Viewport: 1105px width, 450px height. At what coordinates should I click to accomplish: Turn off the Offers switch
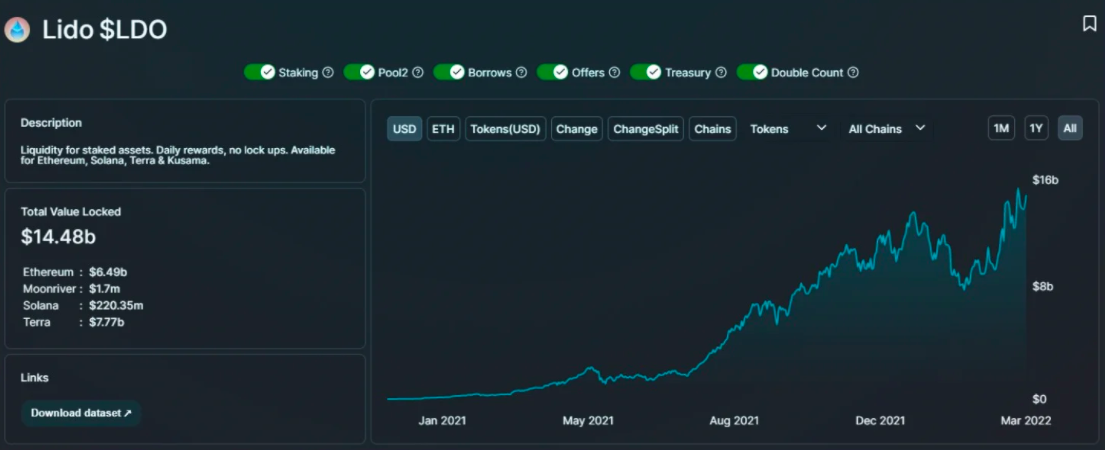(x=552, y=72)
